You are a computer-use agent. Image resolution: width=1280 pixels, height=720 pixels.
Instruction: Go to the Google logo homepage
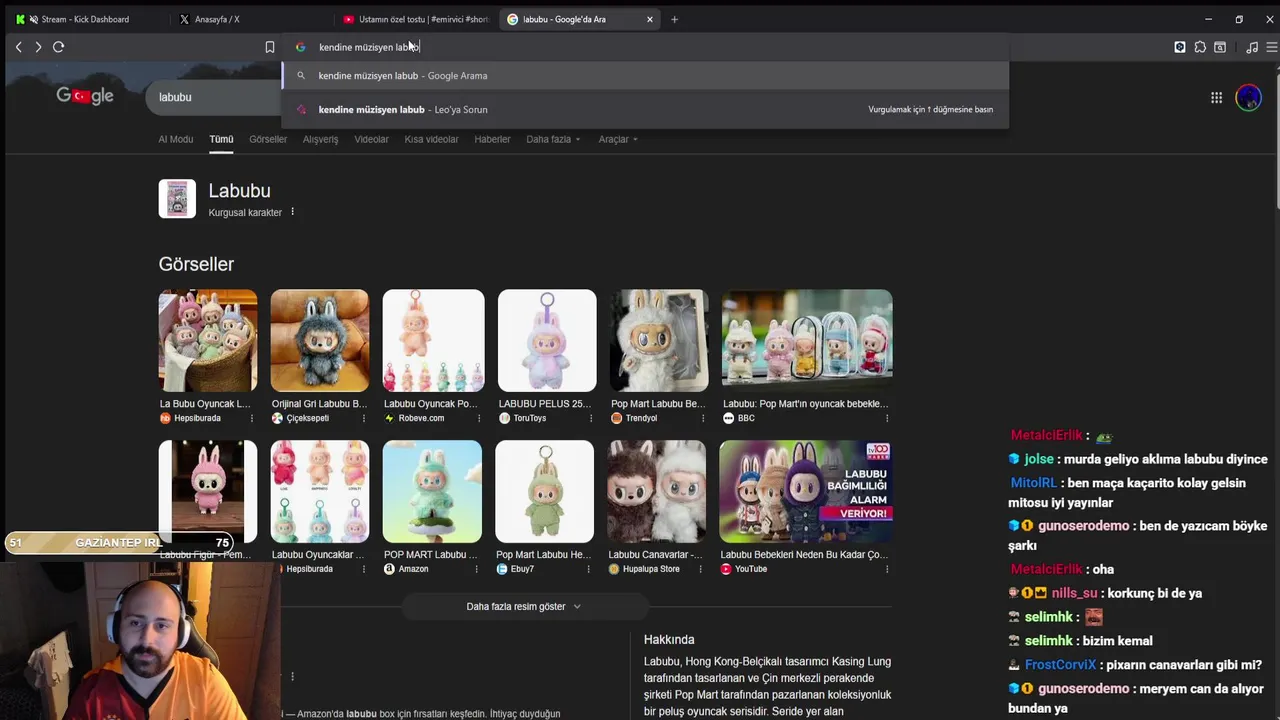(x=85, y=96)
